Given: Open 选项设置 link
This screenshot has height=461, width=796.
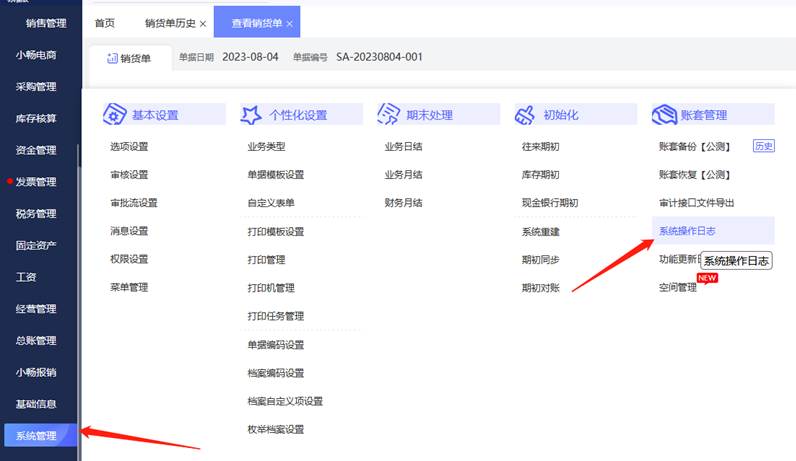Looking at the screenshot, I should pos(129,147).
